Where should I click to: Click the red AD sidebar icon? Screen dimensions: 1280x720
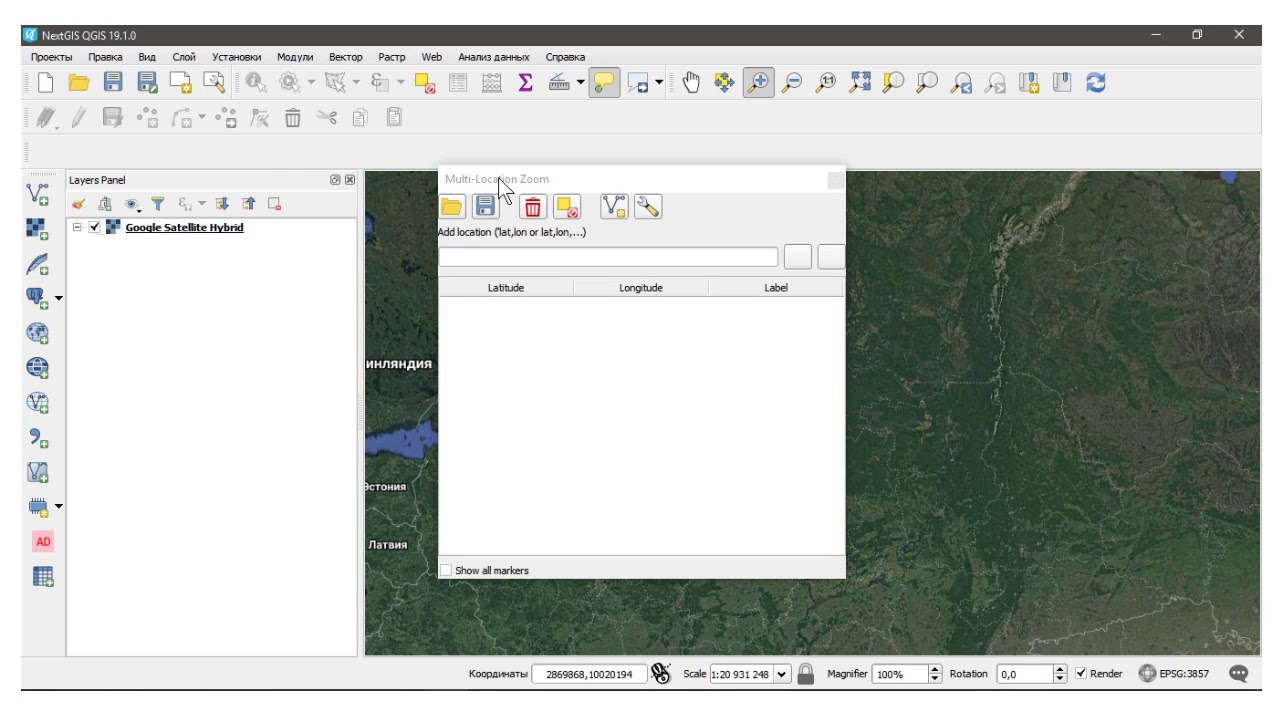43,541
